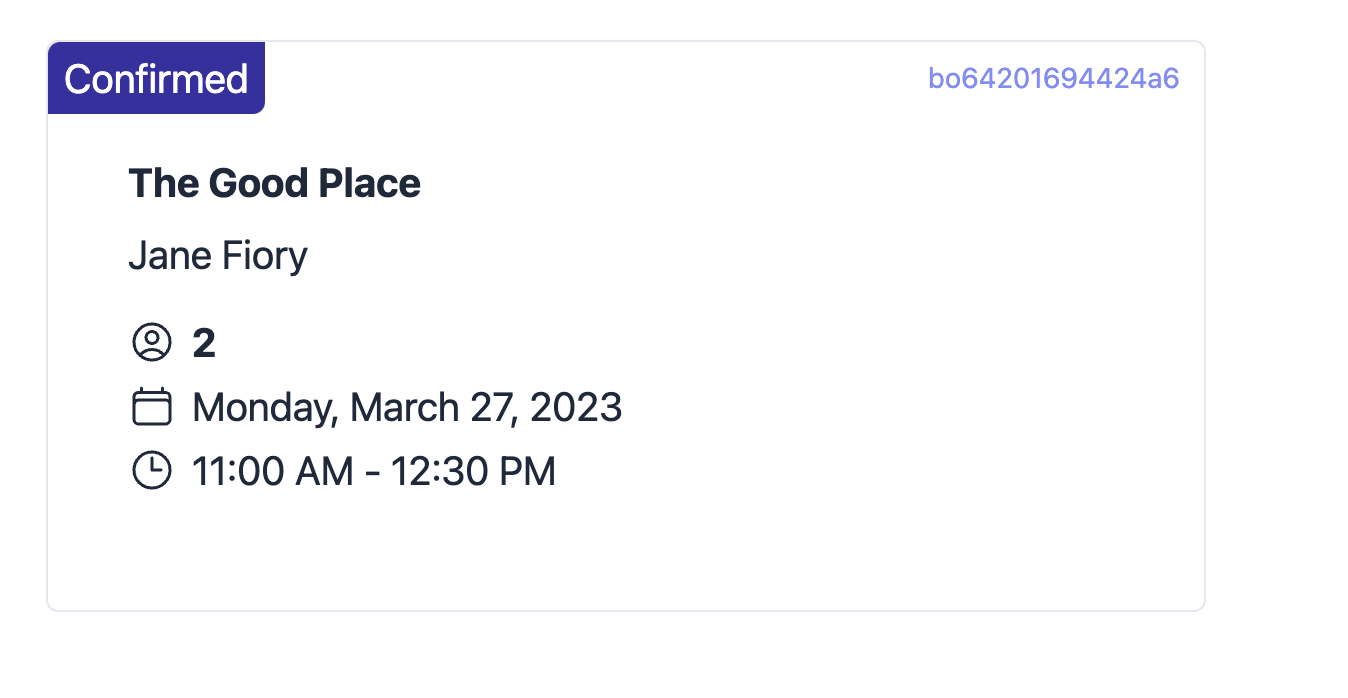This screenshot has width=1348, height=698.
Task: Click the 12:30 PM end time
Action: click(473, 472)
